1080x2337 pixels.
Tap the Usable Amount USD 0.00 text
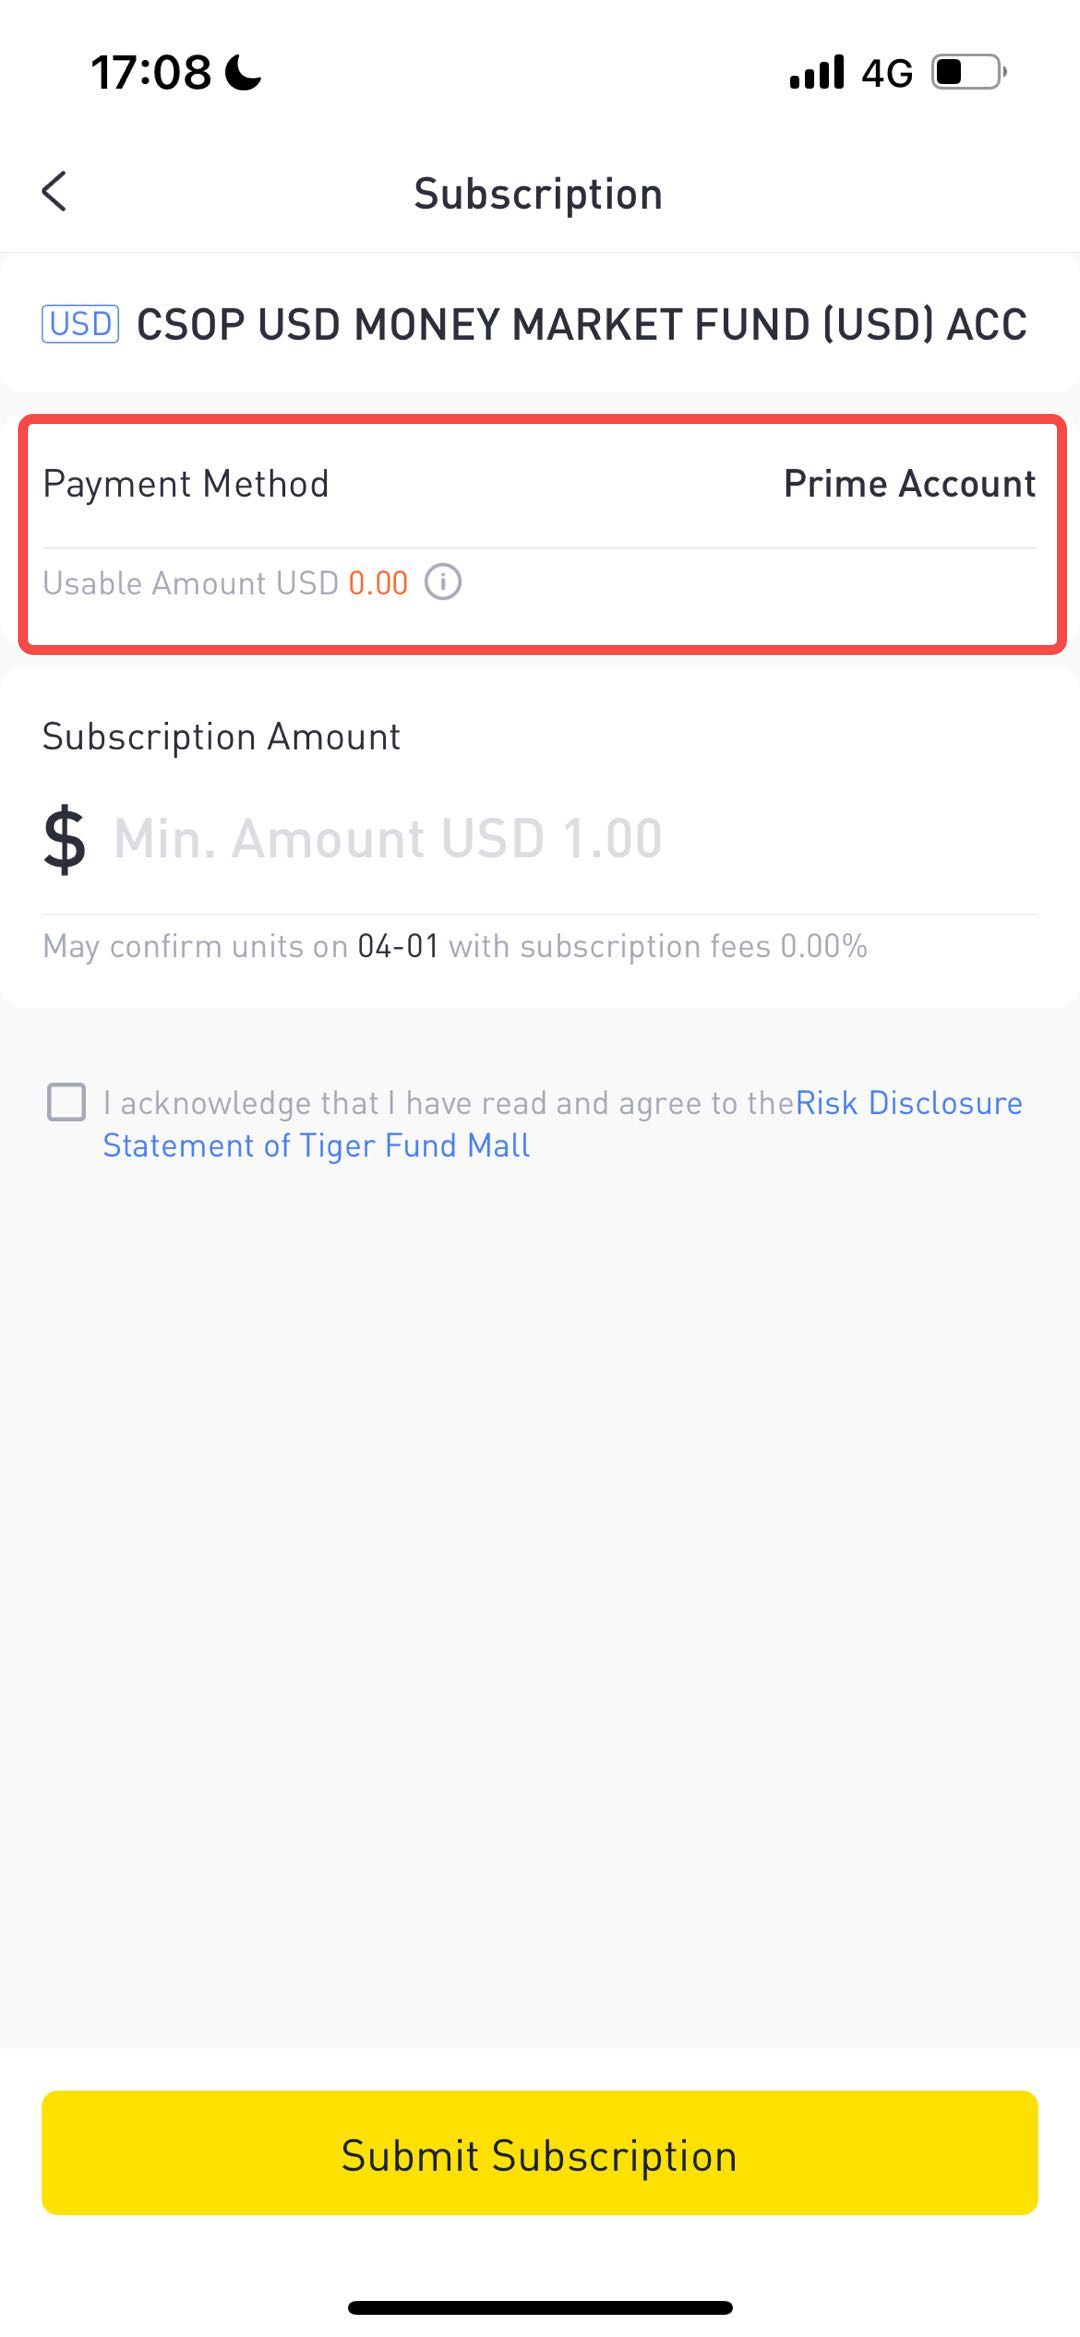point(225,583)
